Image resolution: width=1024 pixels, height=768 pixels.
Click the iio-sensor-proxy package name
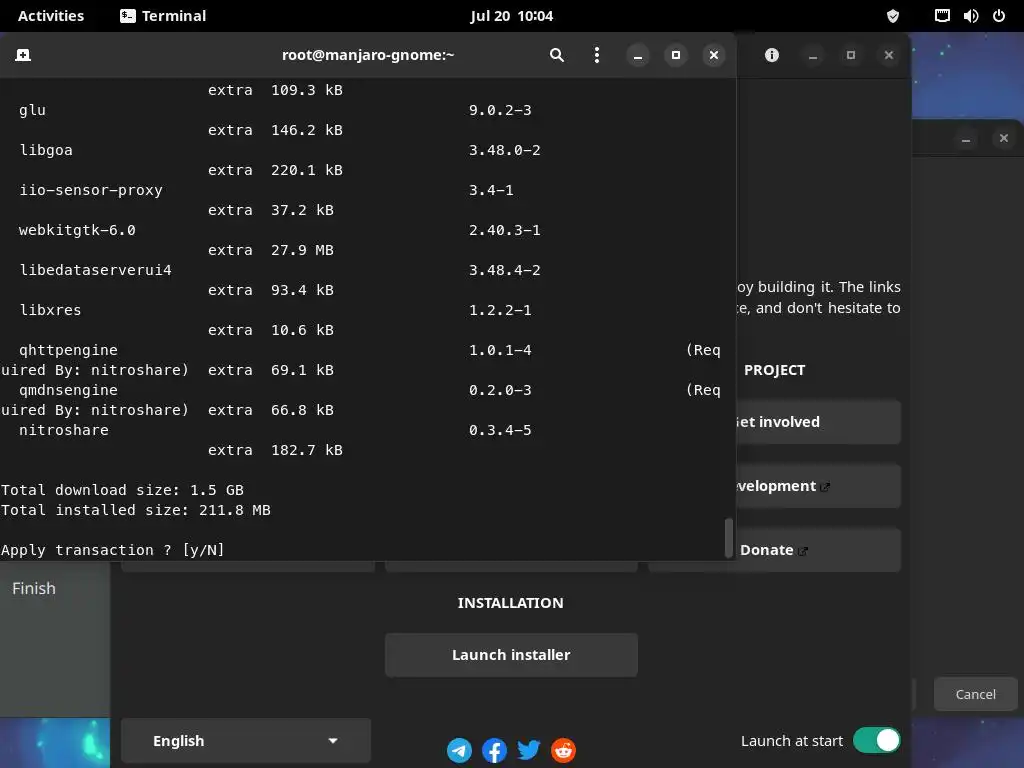pos(91,191)
